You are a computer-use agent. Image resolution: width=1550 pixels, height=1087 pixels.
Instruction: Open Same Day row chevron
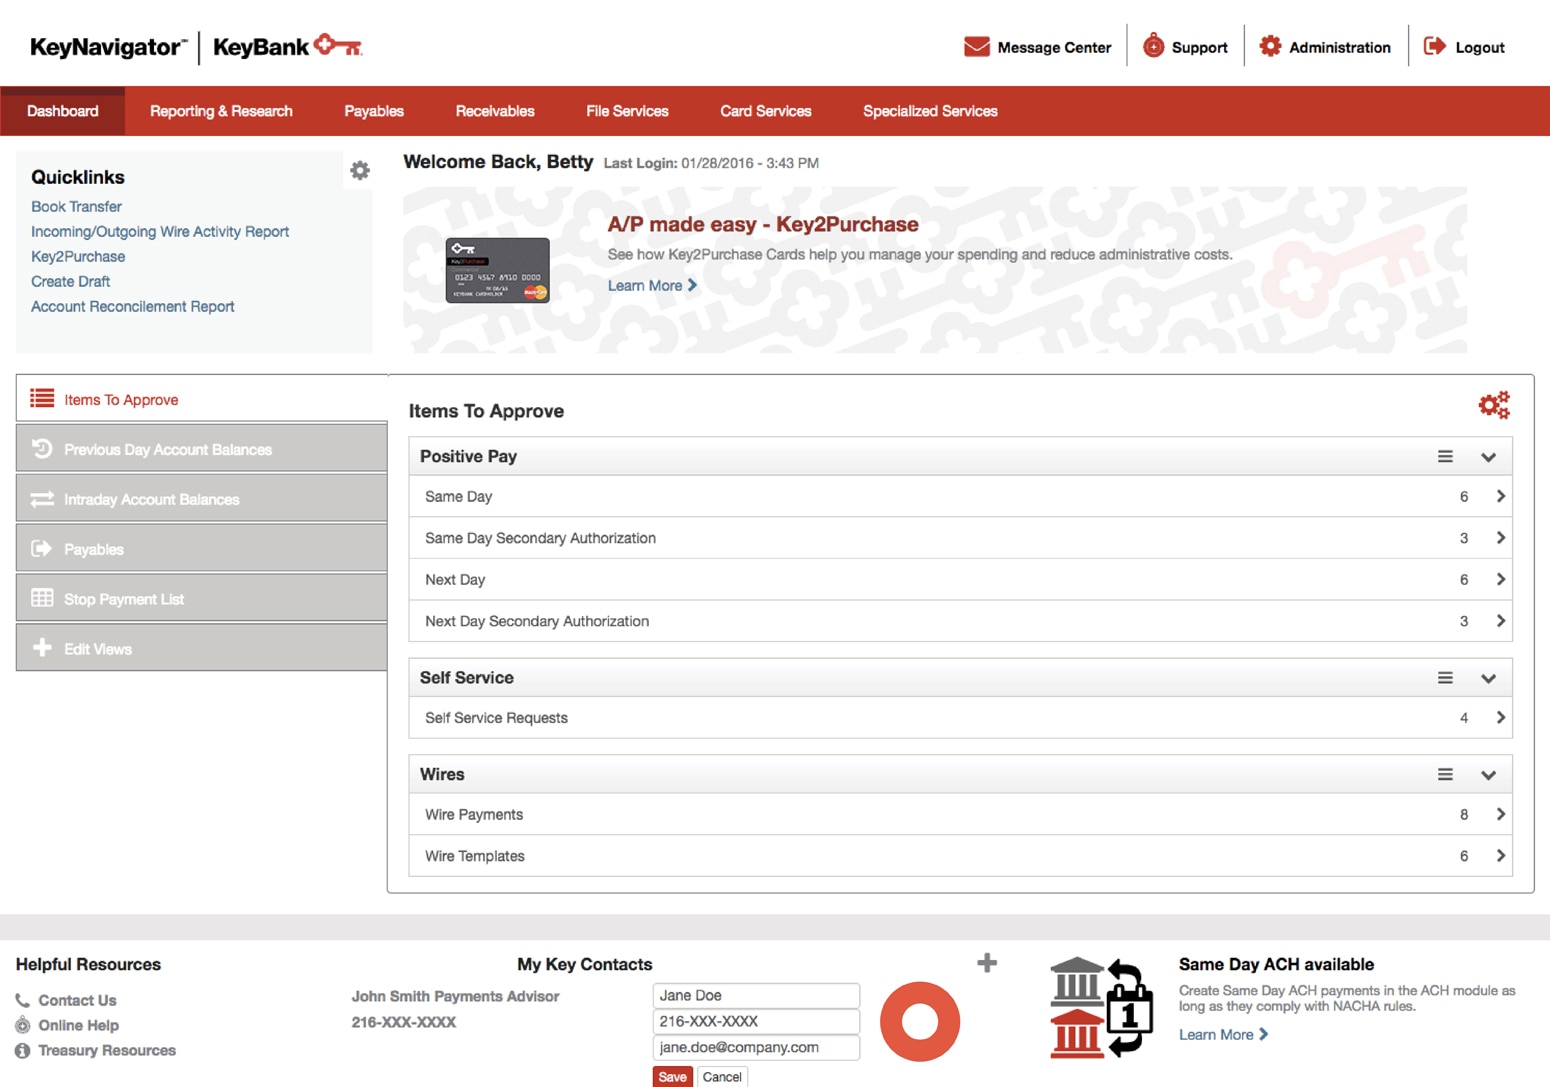(x=1500, y=496)
